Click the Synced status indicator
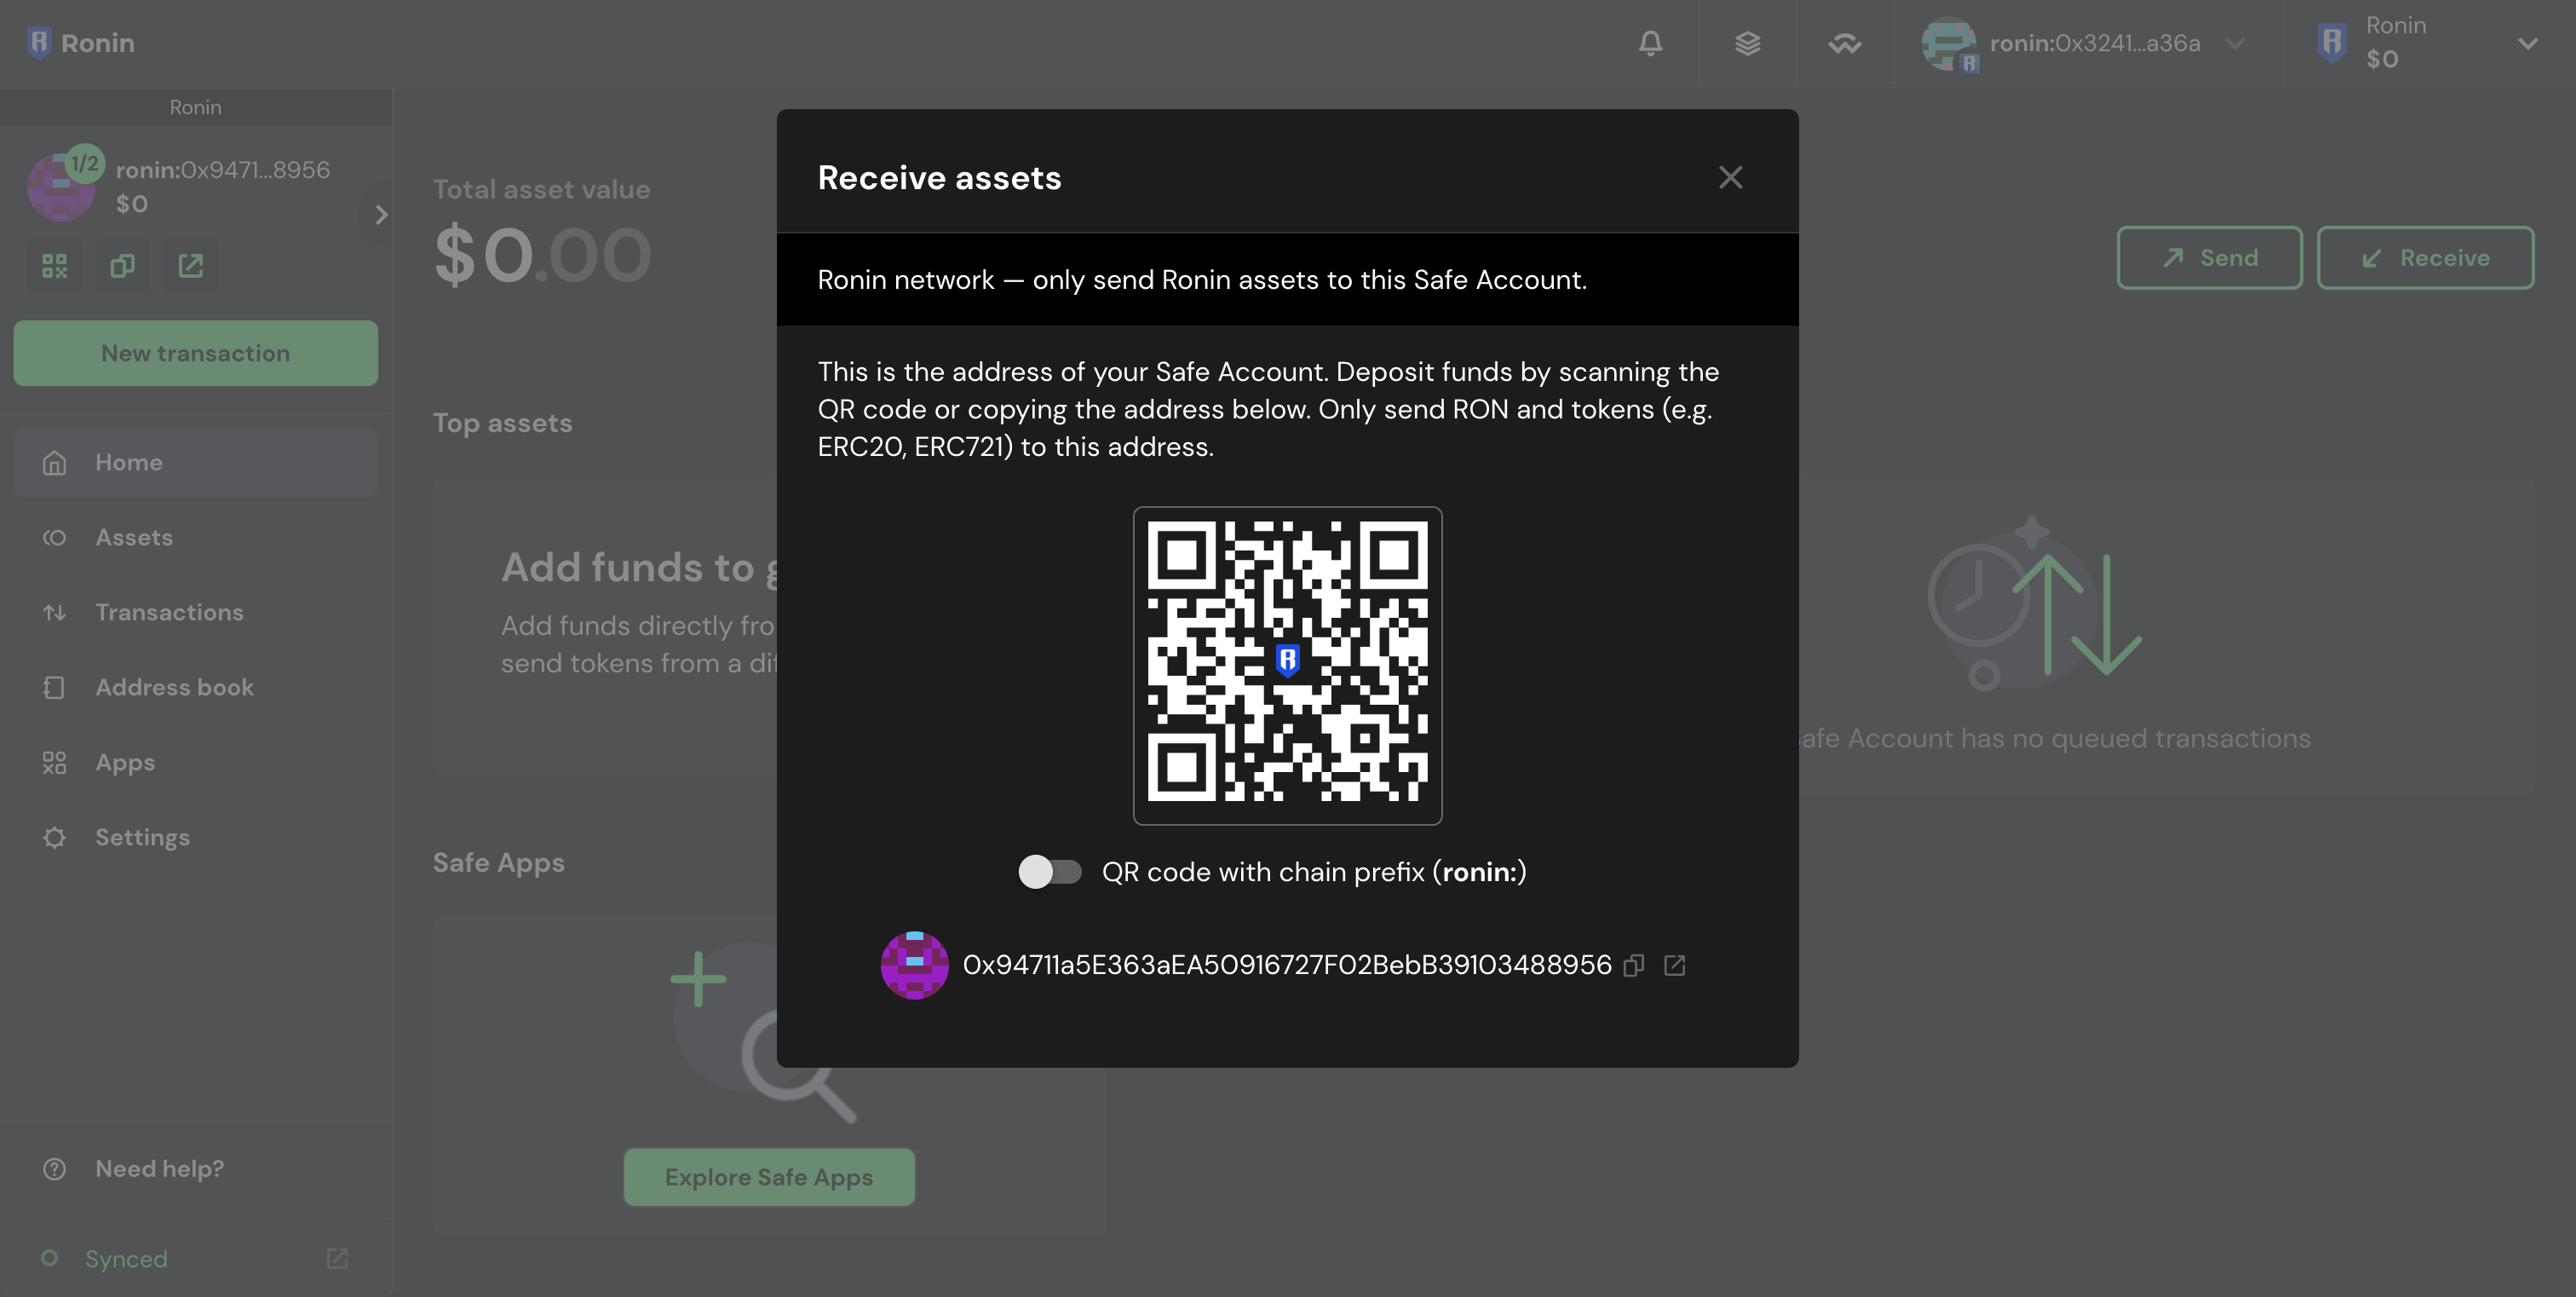Screen dimensions: 2576x1297 103,1258
